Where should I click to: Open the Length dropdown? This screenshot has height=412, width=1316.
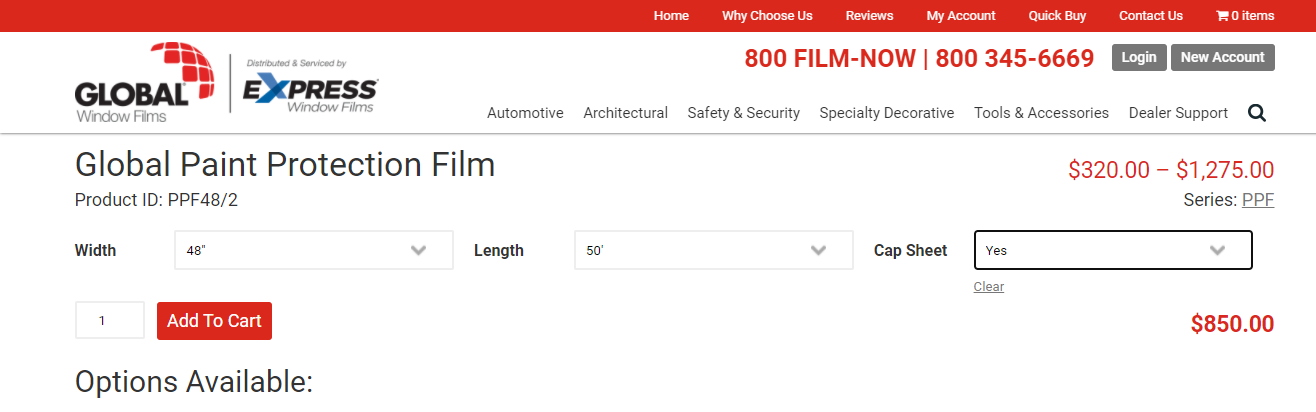[713, 250]
